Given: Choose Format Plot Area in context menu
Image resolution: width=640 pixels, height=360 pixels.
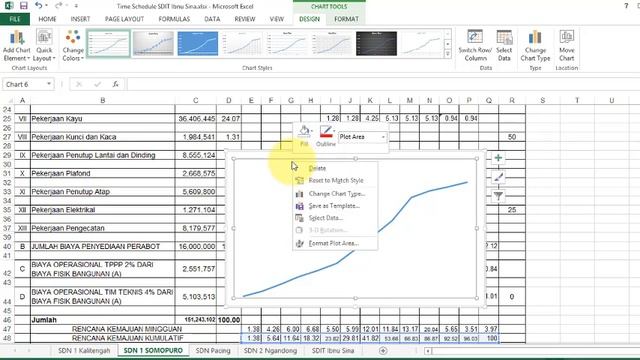Looking at the screenshot, I should pos(333,243).
